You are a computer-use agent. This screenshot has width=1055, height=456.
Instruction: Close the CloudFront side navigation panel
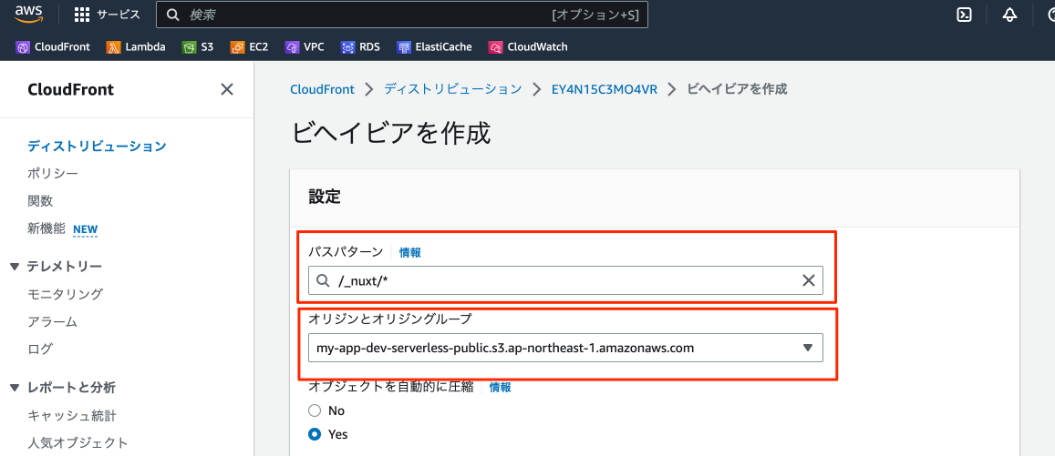[x=227, y=89]
